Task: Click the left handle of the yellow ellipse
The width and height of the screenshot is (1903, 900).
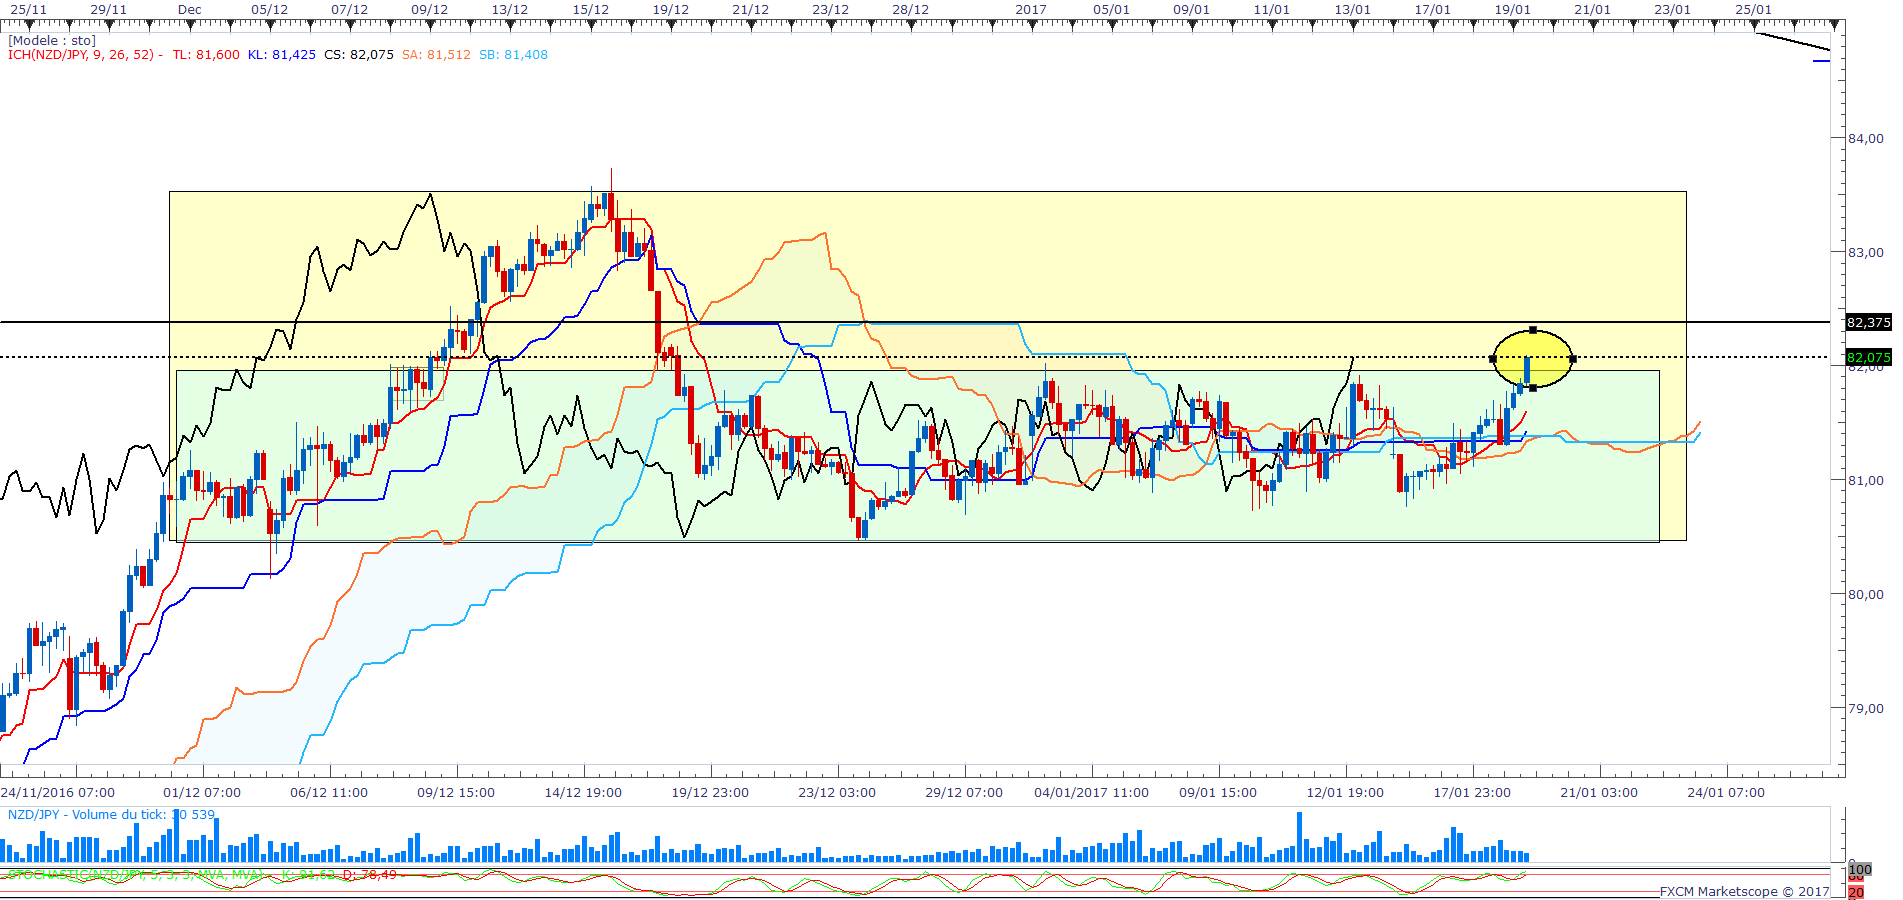Action: (1493, 359)
